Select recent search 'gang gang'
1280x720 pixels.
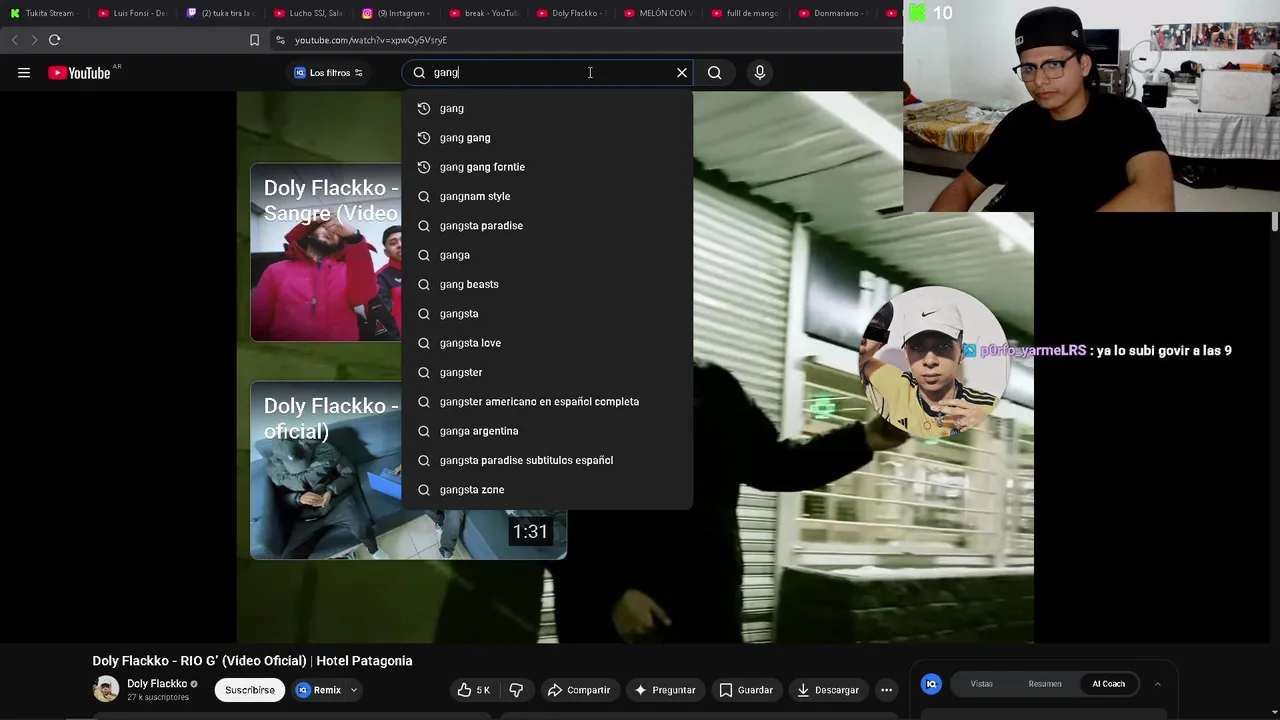pos(547,138)
